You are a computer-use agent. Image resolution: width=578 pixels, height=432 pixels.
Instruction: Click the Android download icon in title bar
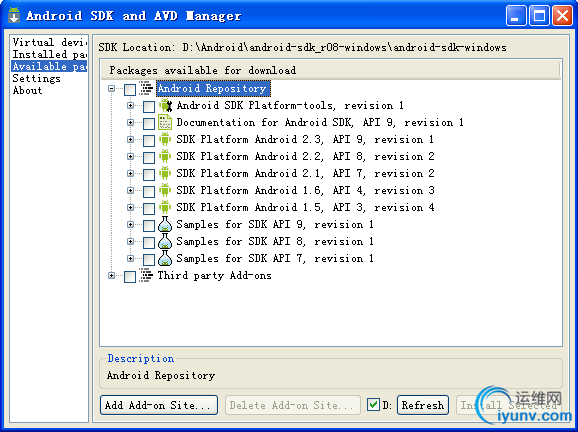14,15
